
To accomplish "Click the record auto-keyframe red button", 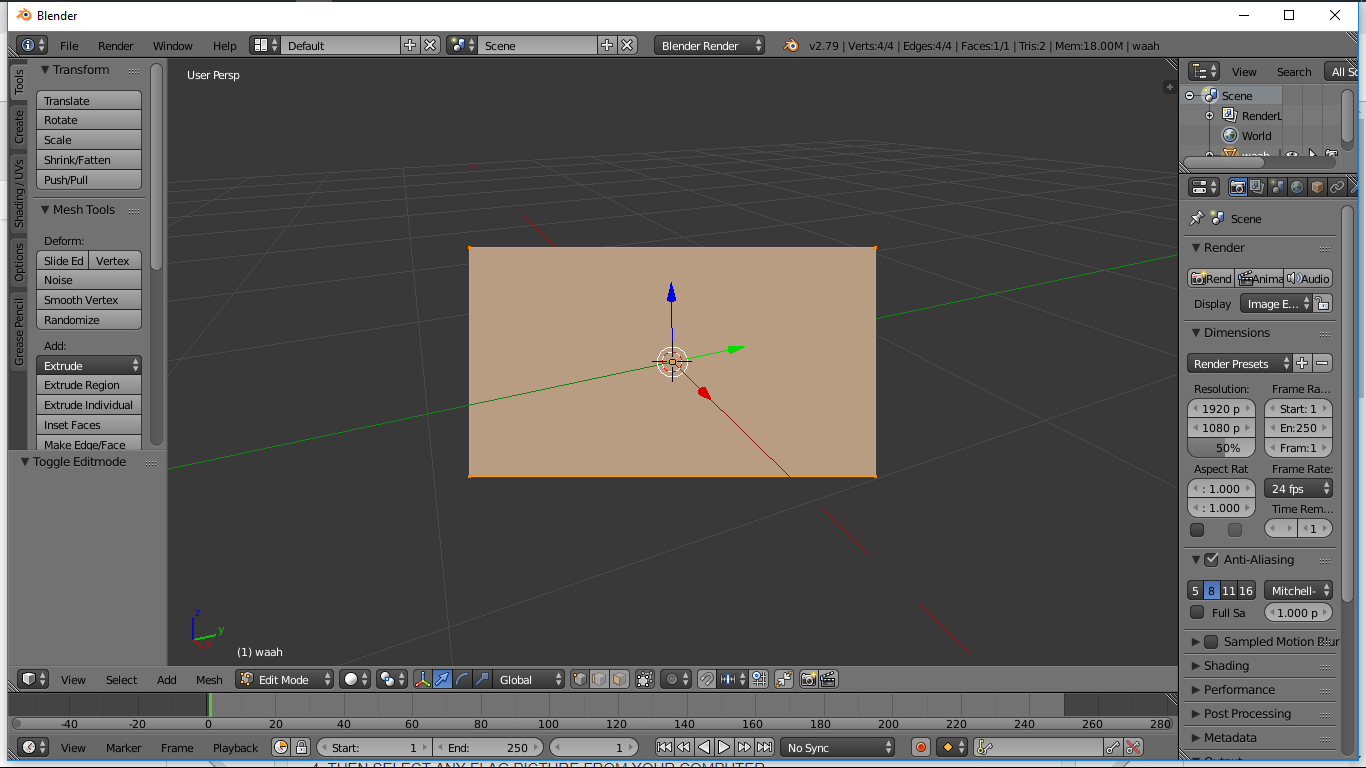I will 921,747.
